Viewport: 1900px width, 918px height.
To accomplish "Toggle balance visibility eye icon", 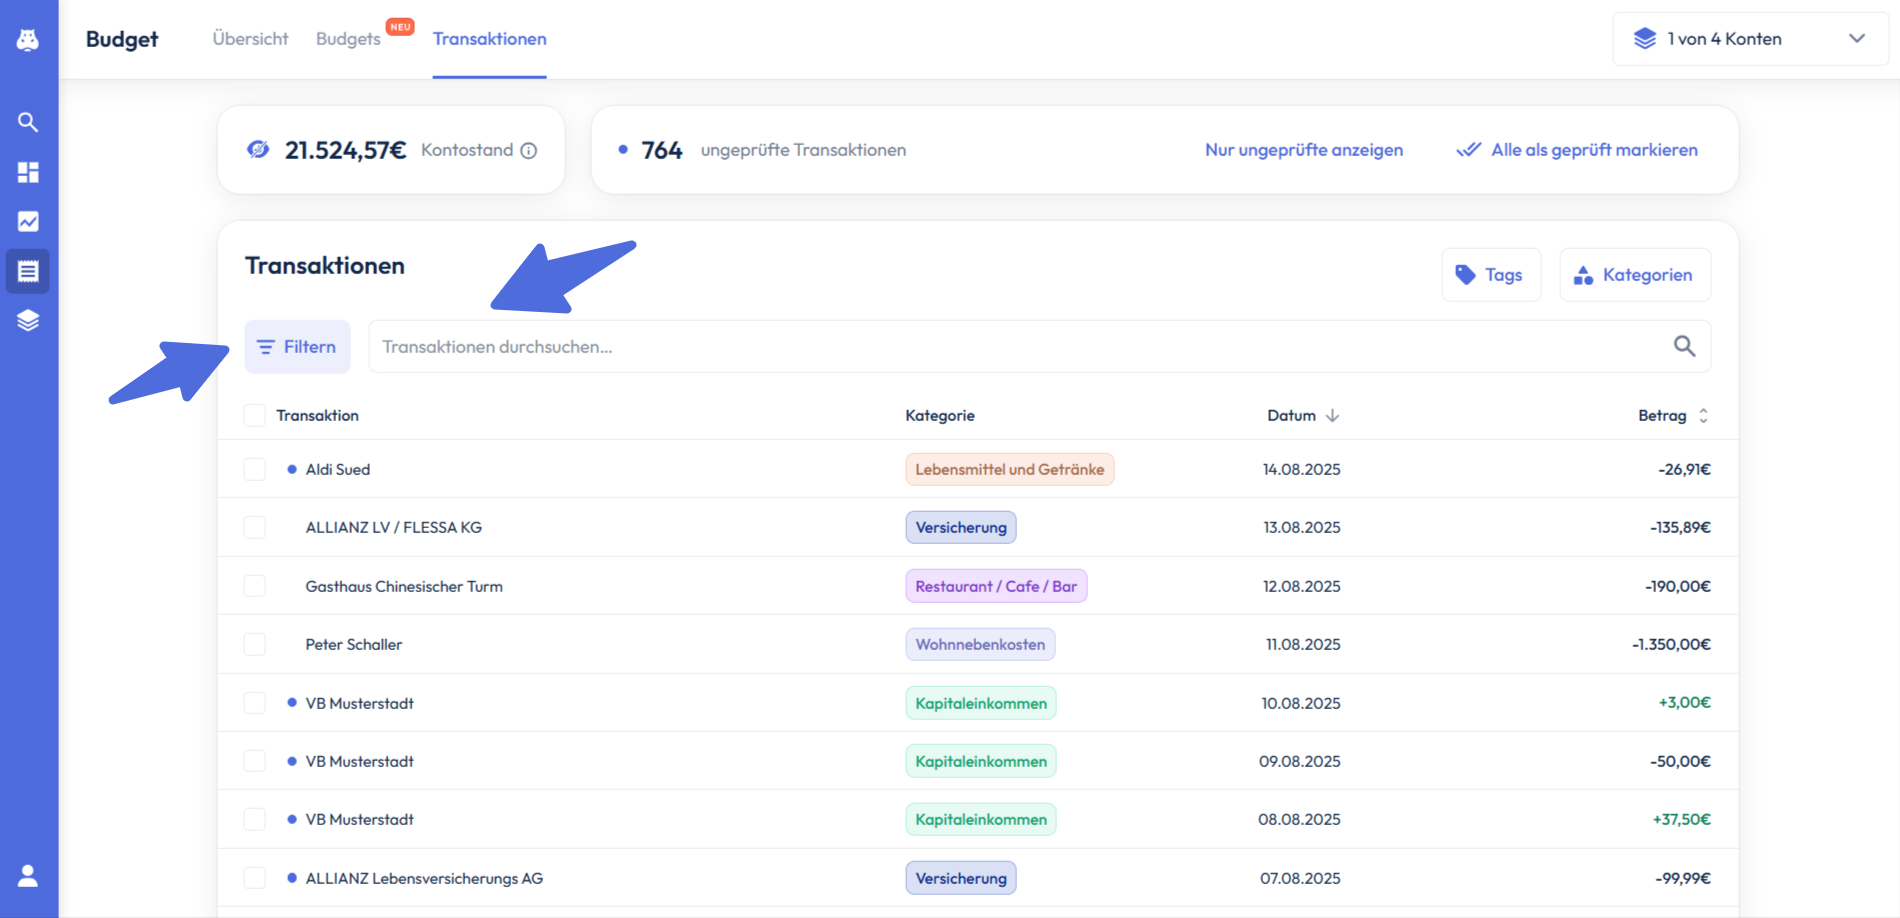I will pos(258,150).
